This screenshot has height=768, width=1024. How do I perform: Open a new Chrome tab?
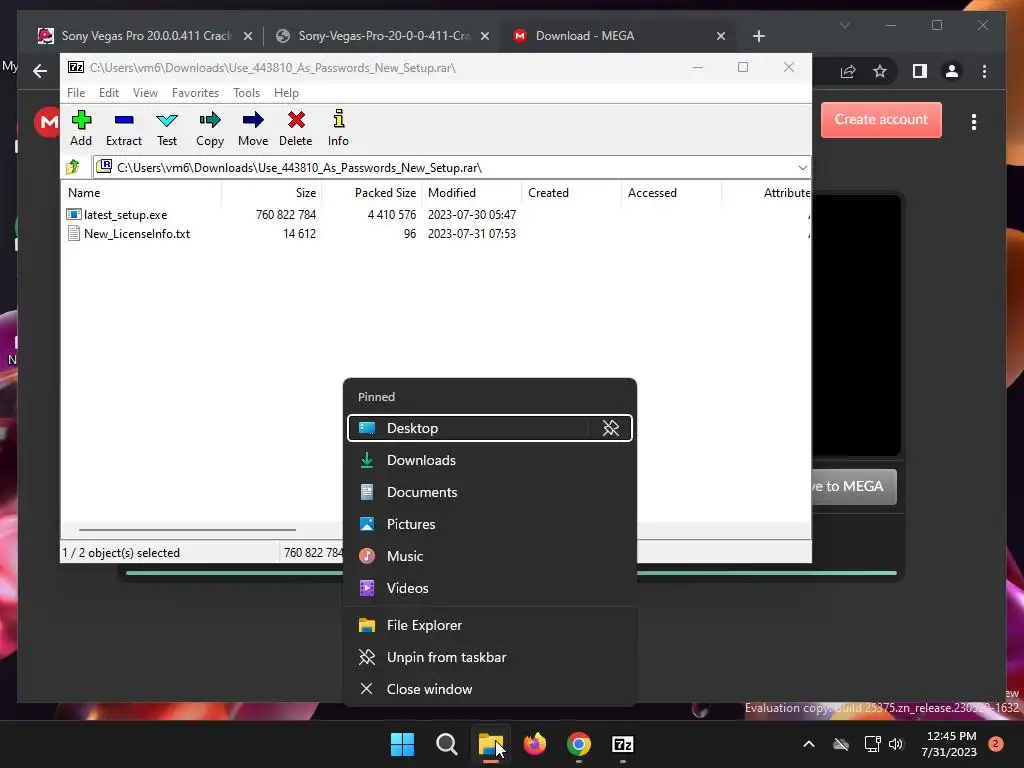click(x=758, y=36)
